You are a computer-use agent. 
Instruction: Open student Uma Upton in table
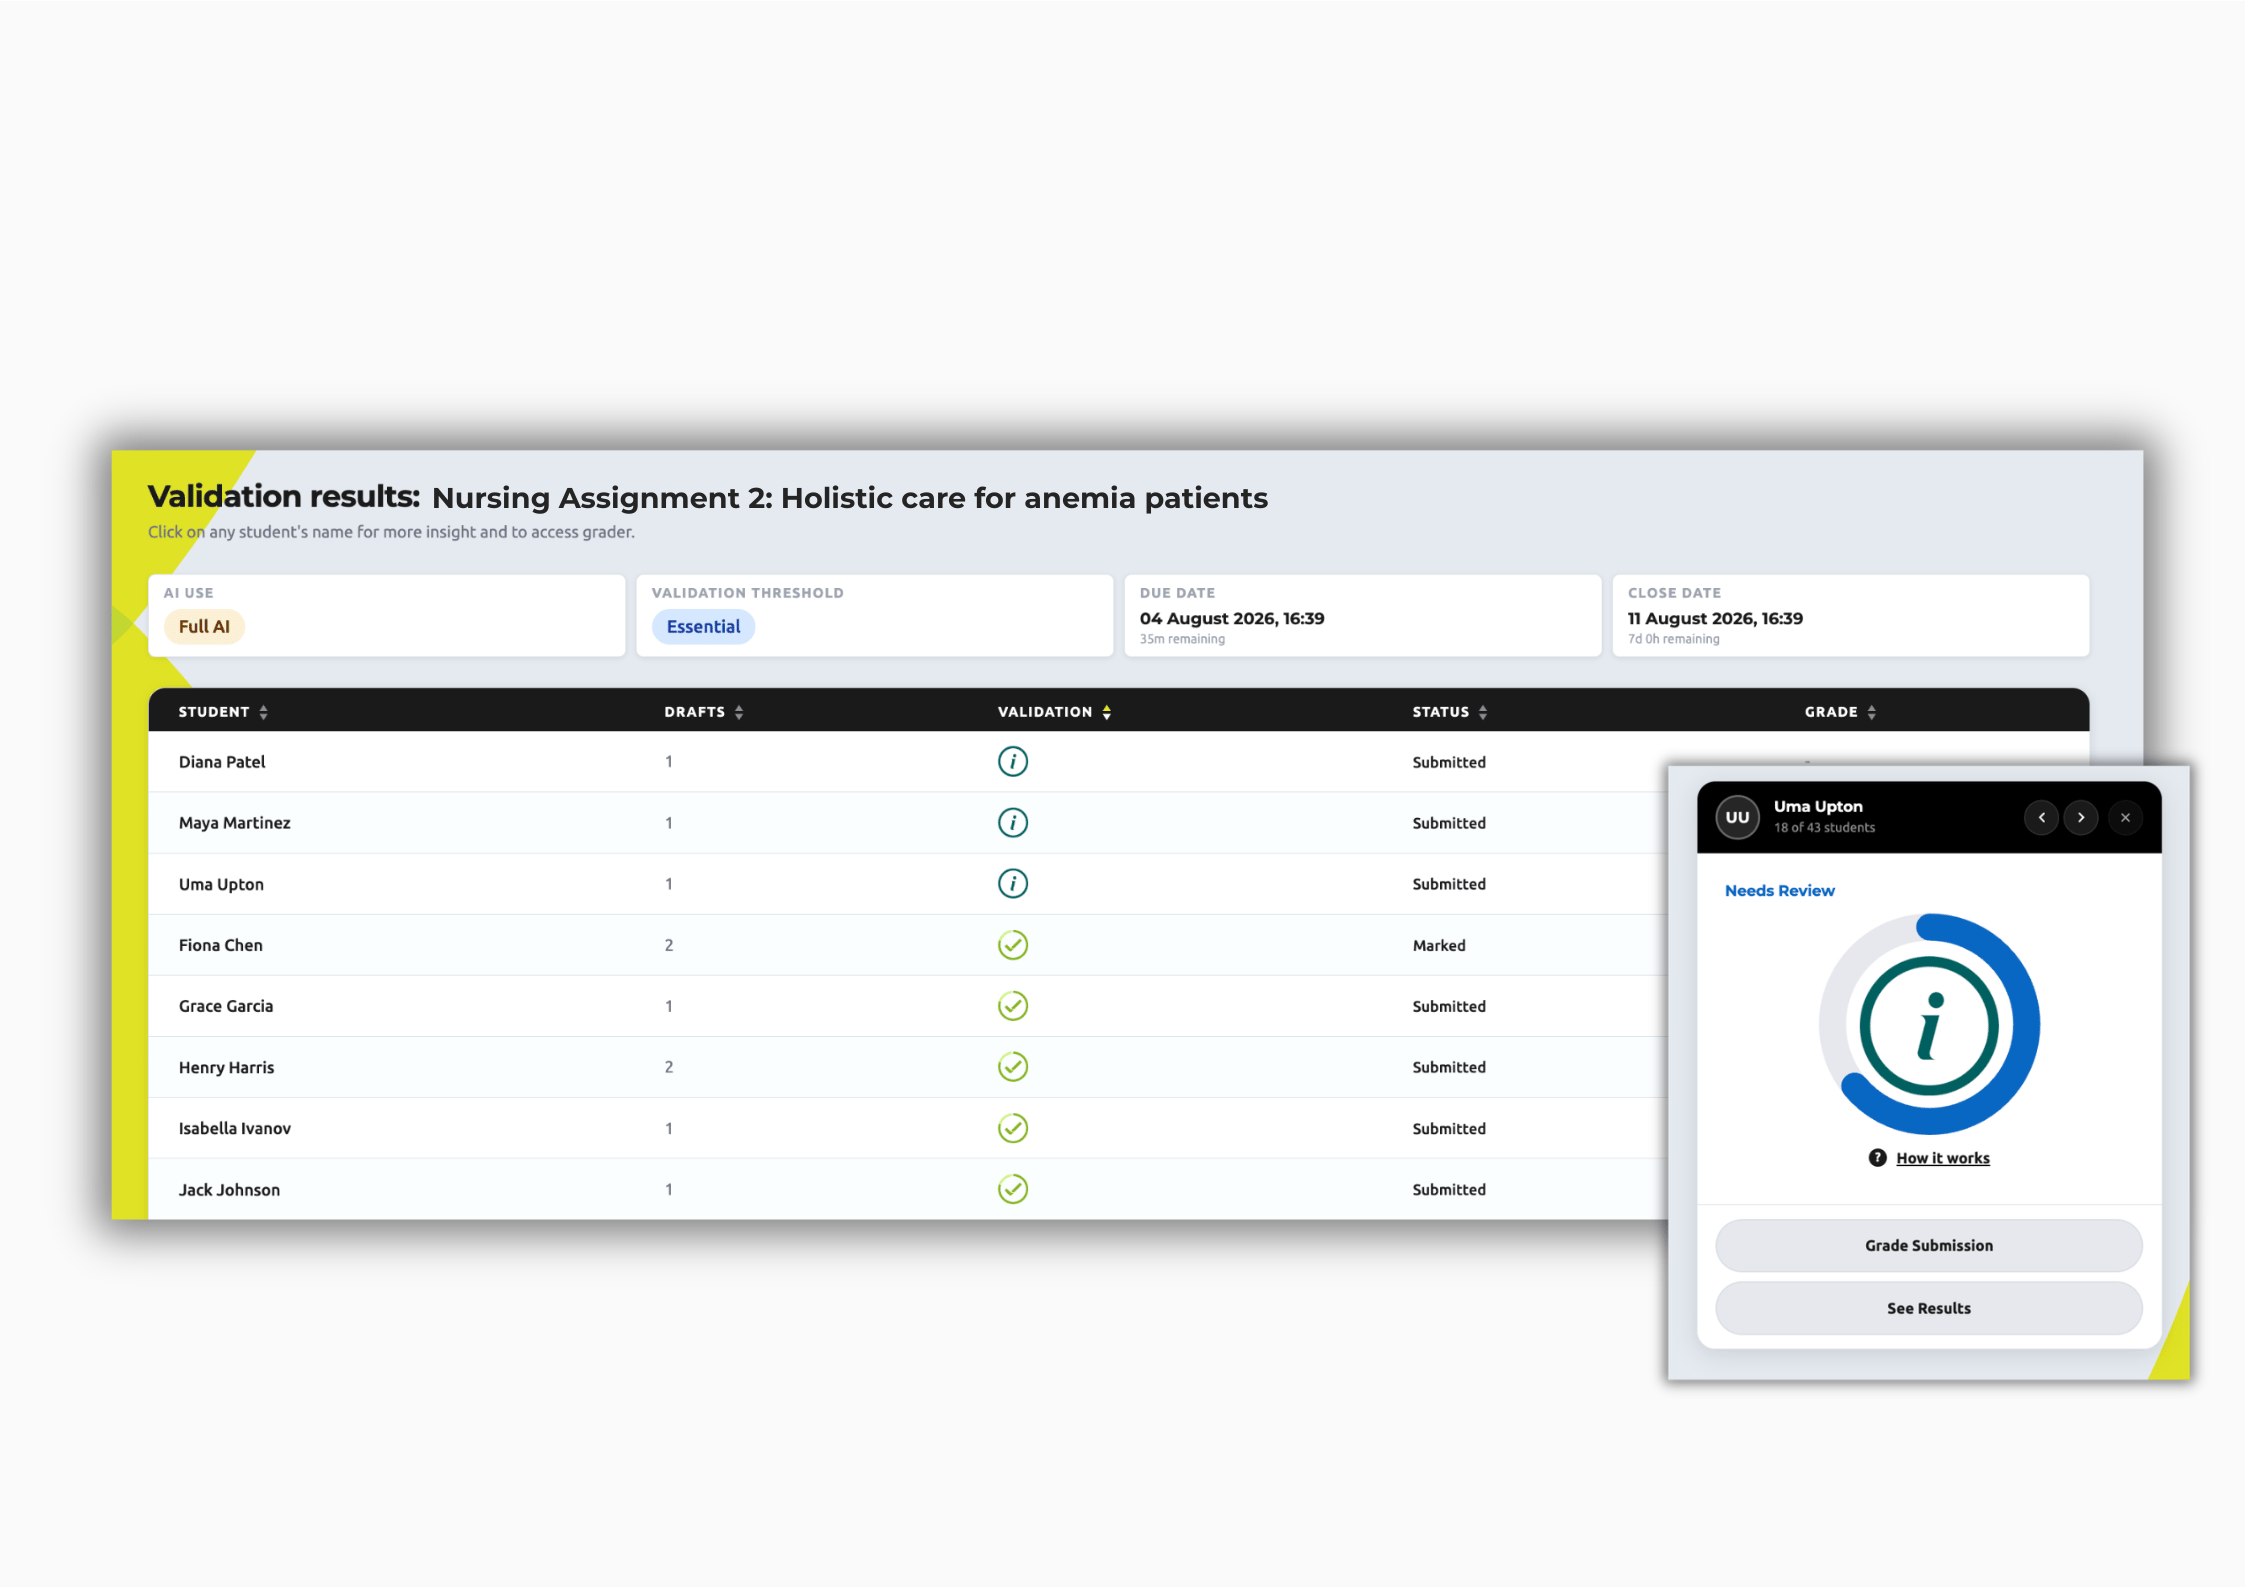point(221,884)
